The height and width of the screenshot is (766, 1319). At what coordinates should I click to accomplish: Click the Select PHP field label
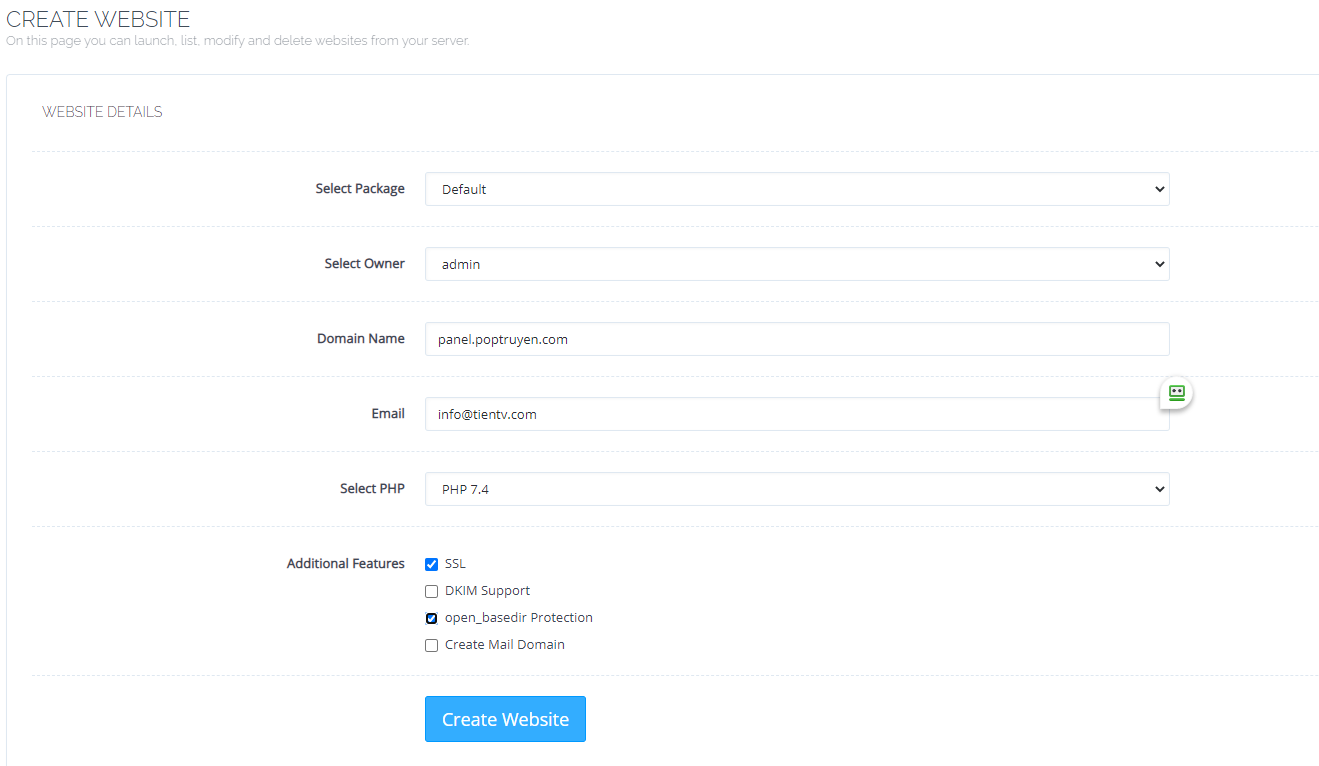pos(372,488)
